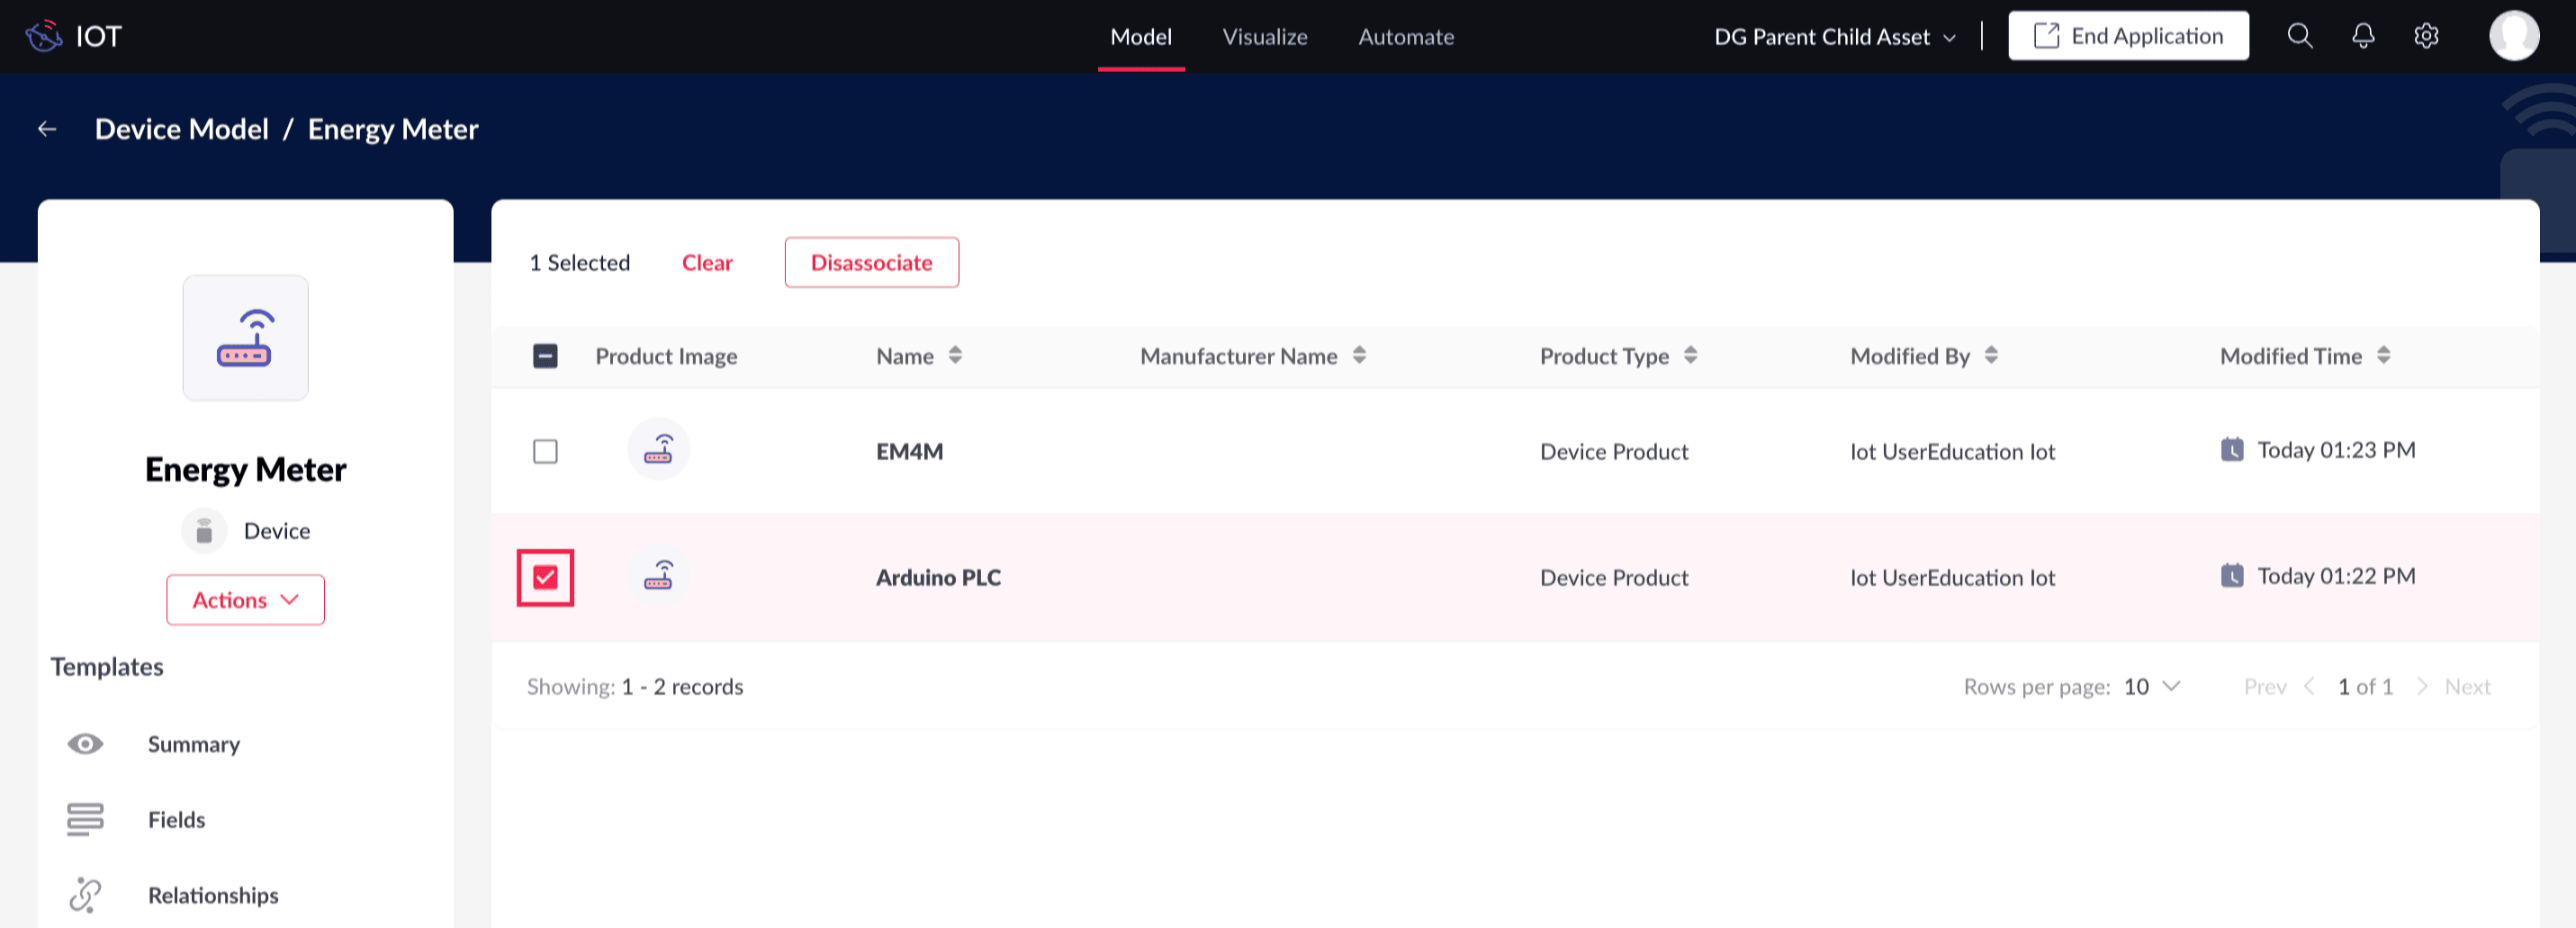Open the DG Parent Child Asset dropdown
2576x928 pixels.
coord(1834,37)
